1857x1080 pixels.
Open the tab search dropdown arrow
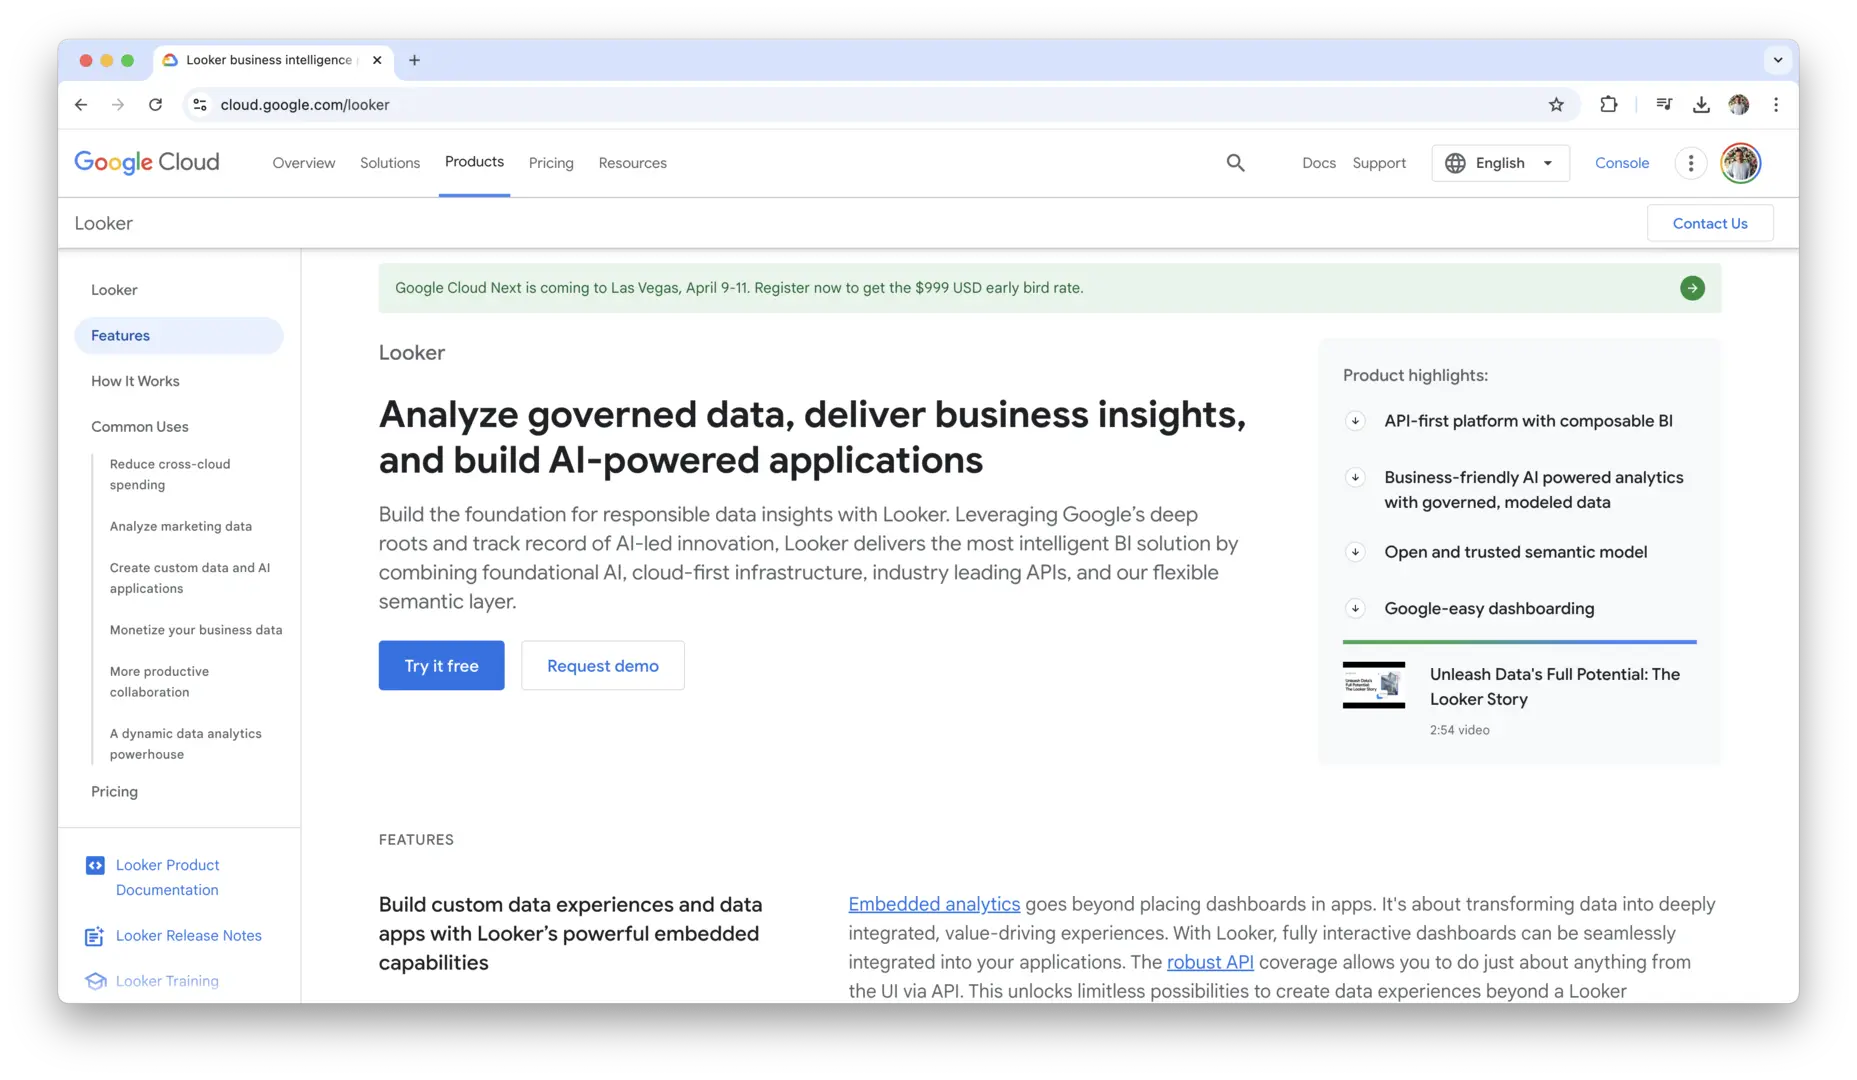point(1778,60)
